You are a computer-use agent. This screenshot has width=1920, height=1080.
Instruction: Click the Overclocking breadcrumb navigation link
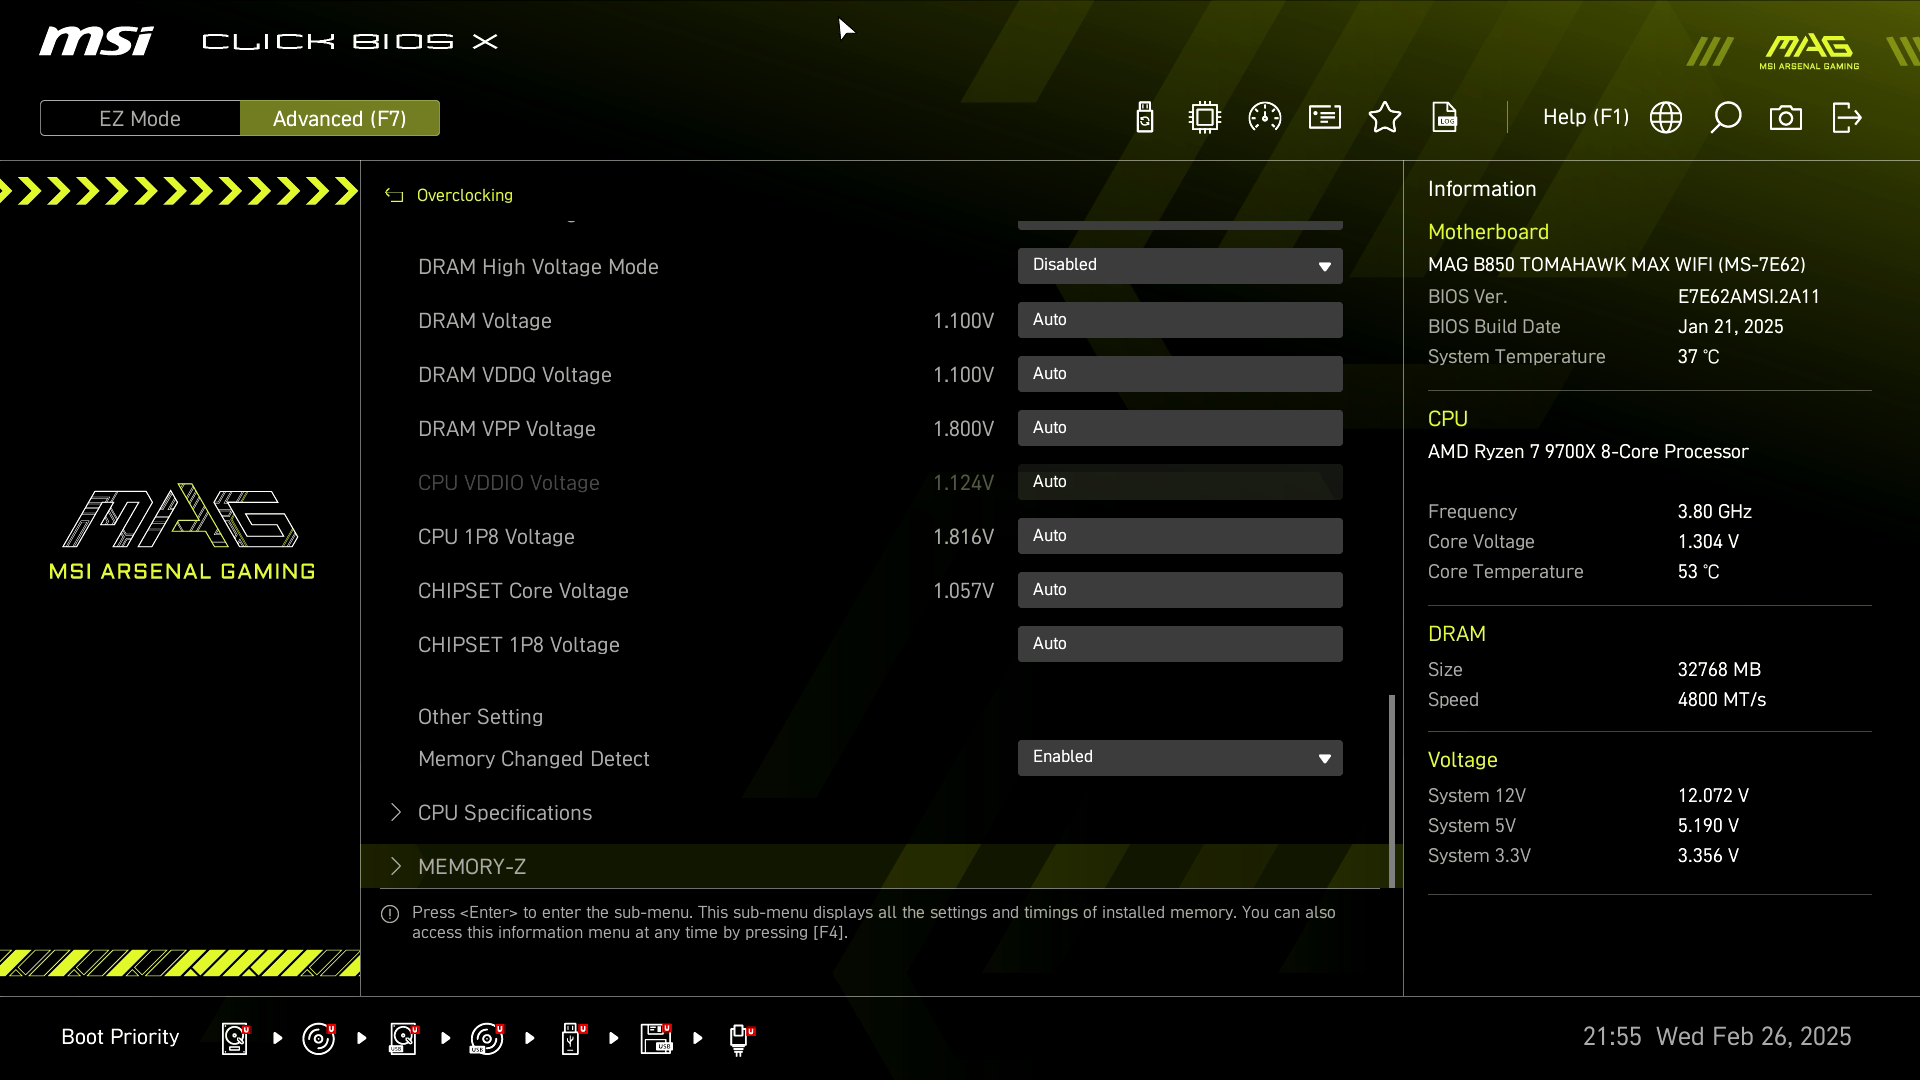[464, 195]
